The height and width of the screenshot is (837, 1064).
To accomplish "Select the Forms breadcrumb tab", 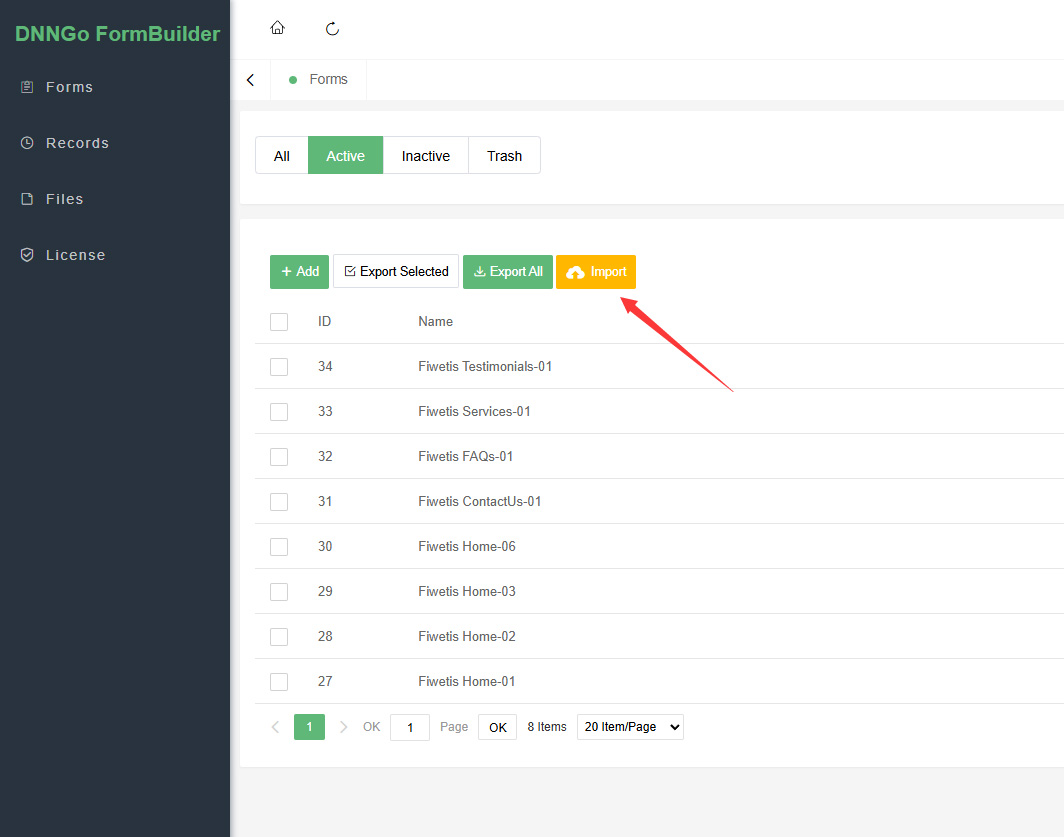I will pos(319,79).
